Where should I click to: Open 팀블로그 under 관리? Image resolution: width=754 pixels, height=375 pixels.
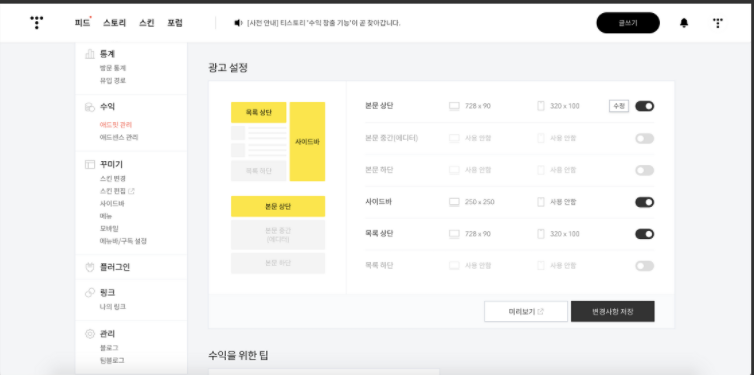[x=113, y=360]
